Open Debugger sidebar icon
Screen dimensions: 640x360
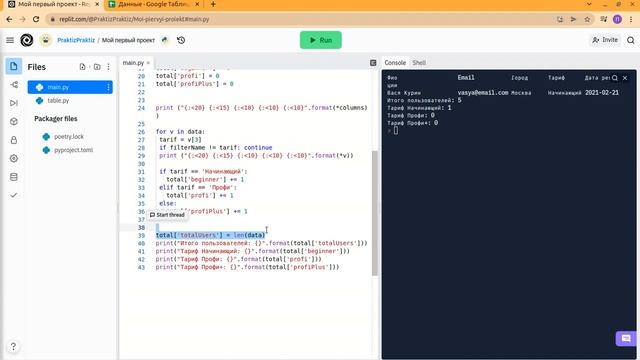coord(14,103)
